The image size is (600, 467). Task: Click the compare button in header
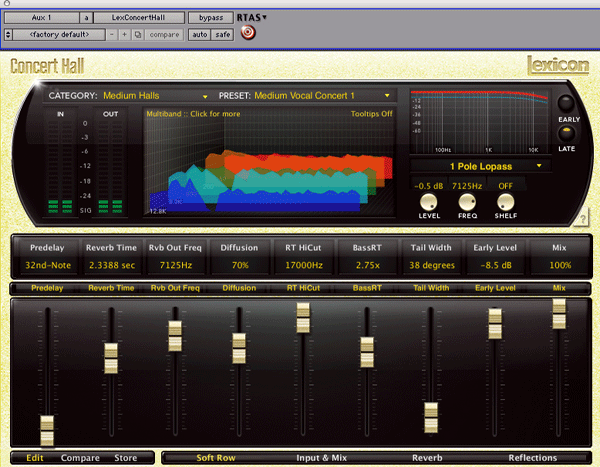pos(164,35)
